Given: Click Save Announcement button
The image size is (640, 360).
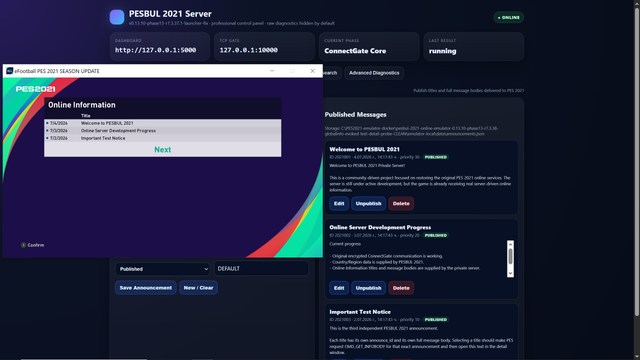Looking at the screenshot, I should (x=146, y=288).
